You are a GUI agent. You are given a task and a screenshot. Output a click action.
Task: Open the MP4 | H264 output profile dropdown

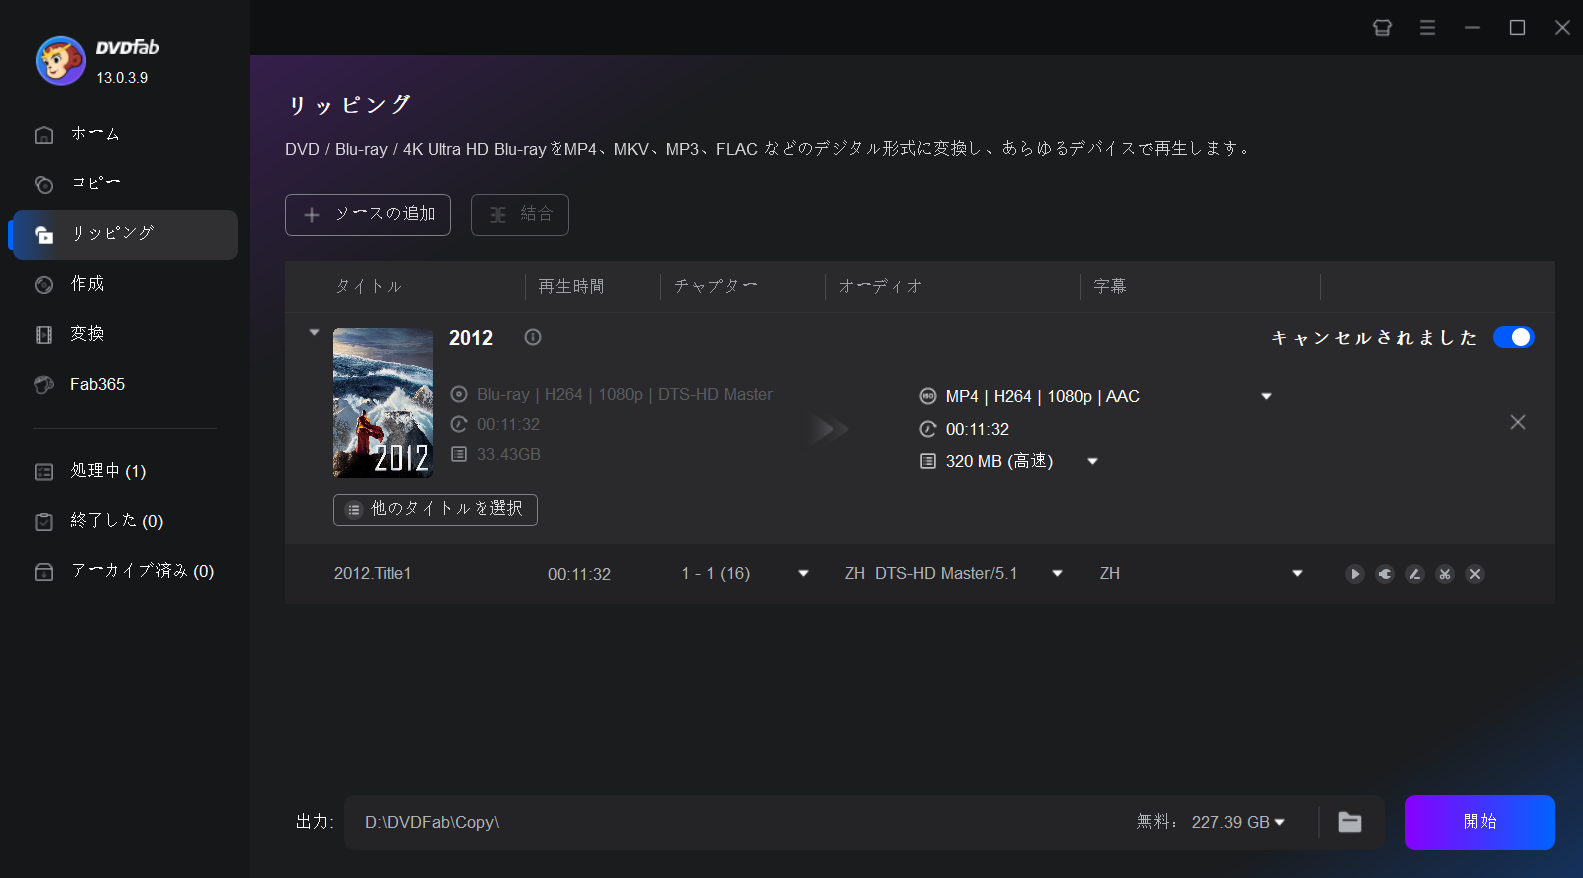pos(1266,397)
